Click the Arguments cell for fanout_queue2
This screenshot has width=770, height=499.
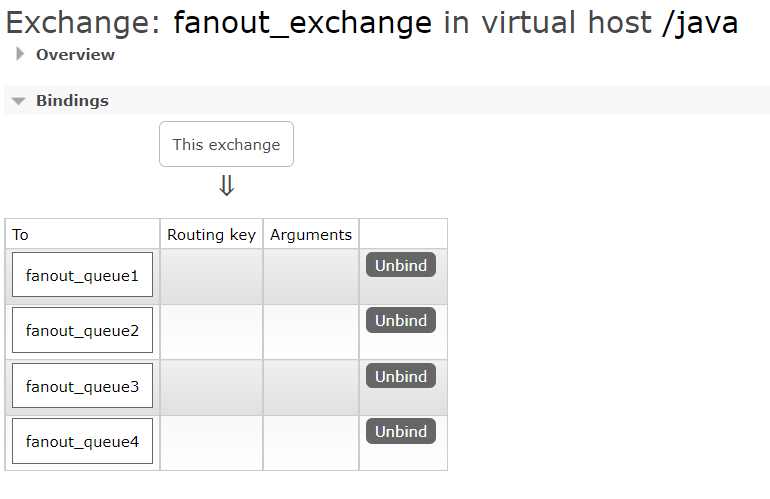pyautogui.click(x=311, y=331)
